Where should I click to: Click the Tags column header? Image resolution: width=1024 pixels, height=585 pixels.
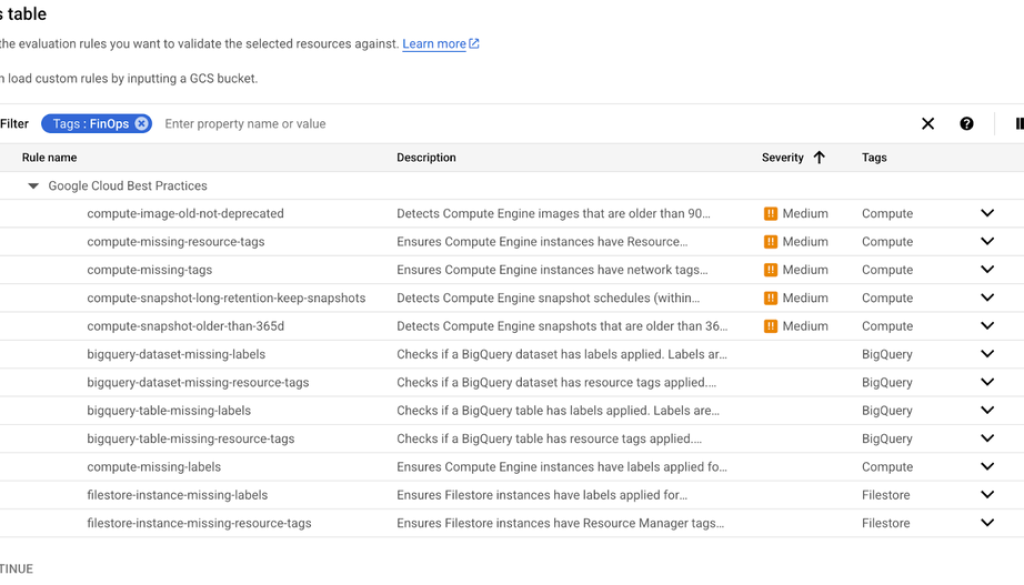click(x=873, y=157)
